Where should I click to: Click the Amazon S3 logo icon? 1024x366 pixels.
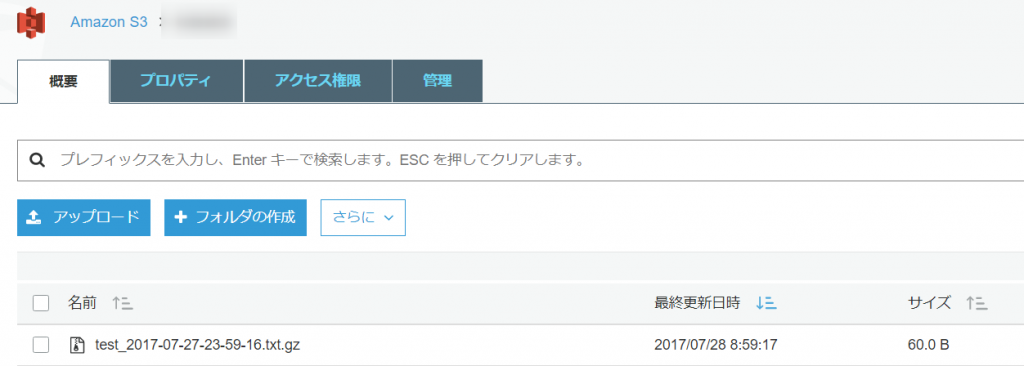pos(30,22)
